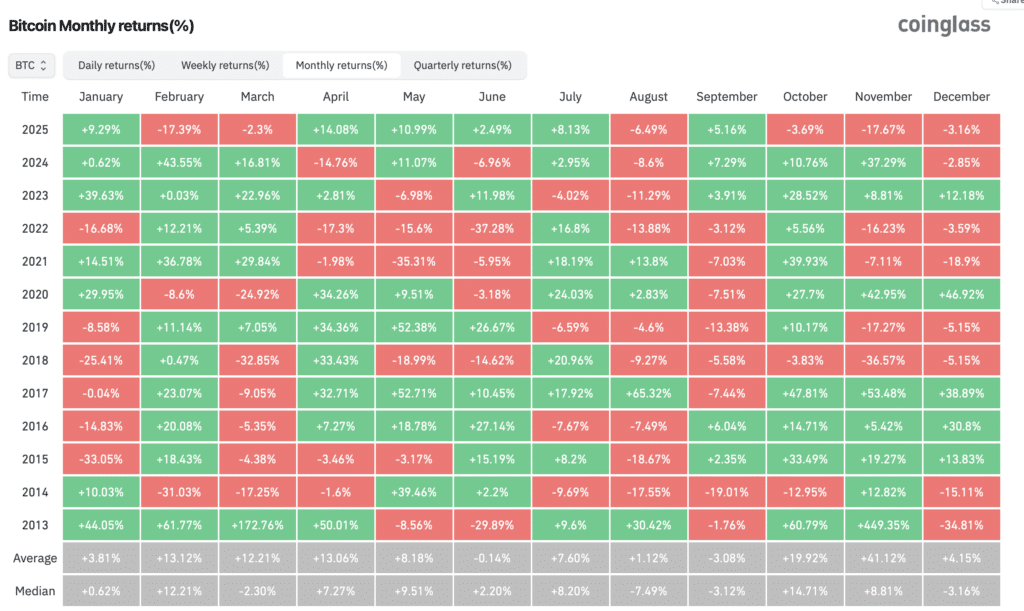Open the BTC coin selector dropdown

tap(31, 65)
